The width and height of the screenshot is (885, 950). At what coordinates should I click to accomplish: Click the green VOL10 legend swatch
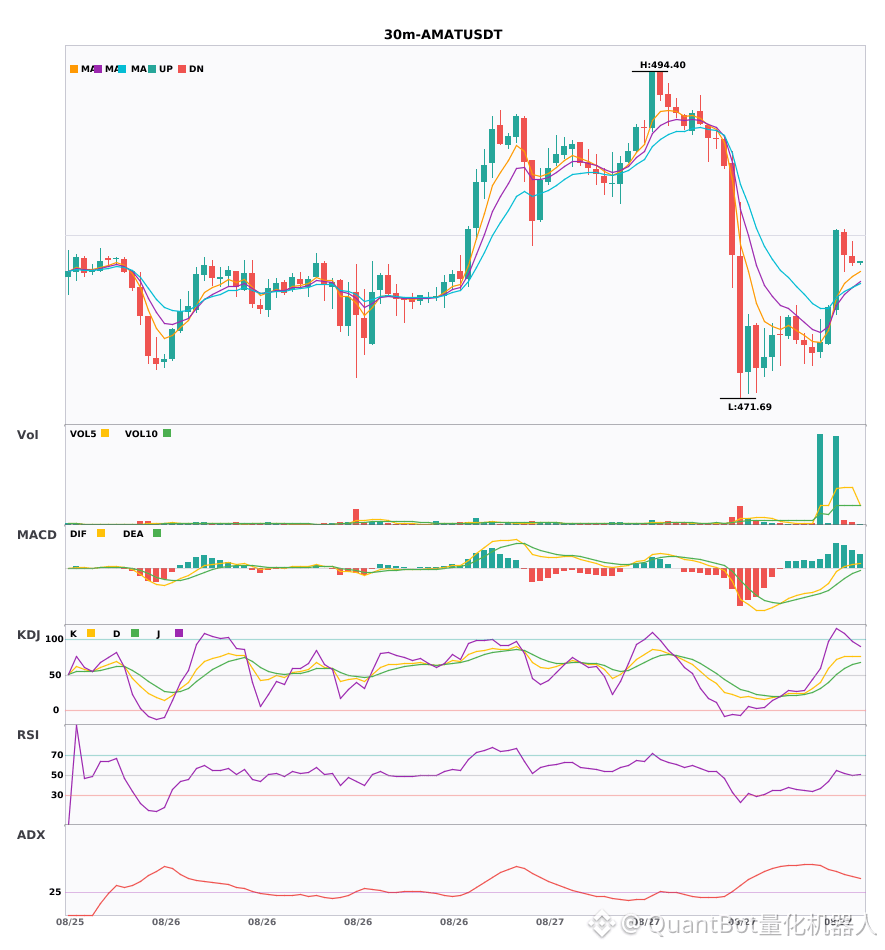coord(167,433)
